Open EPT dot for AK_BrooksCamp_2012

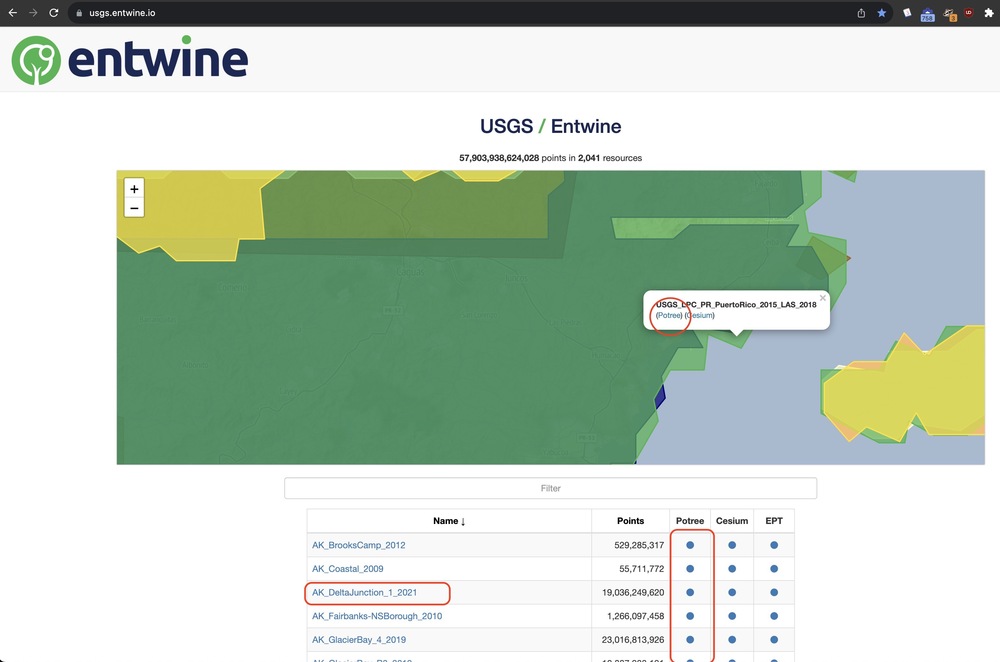tap(774, 545)
